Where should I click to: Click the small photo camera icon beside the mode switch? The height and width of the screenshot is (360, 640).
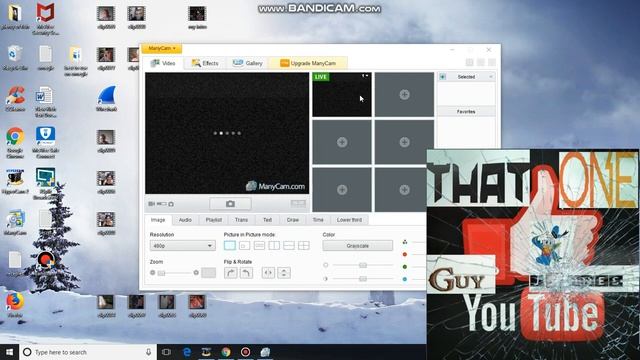171,204
